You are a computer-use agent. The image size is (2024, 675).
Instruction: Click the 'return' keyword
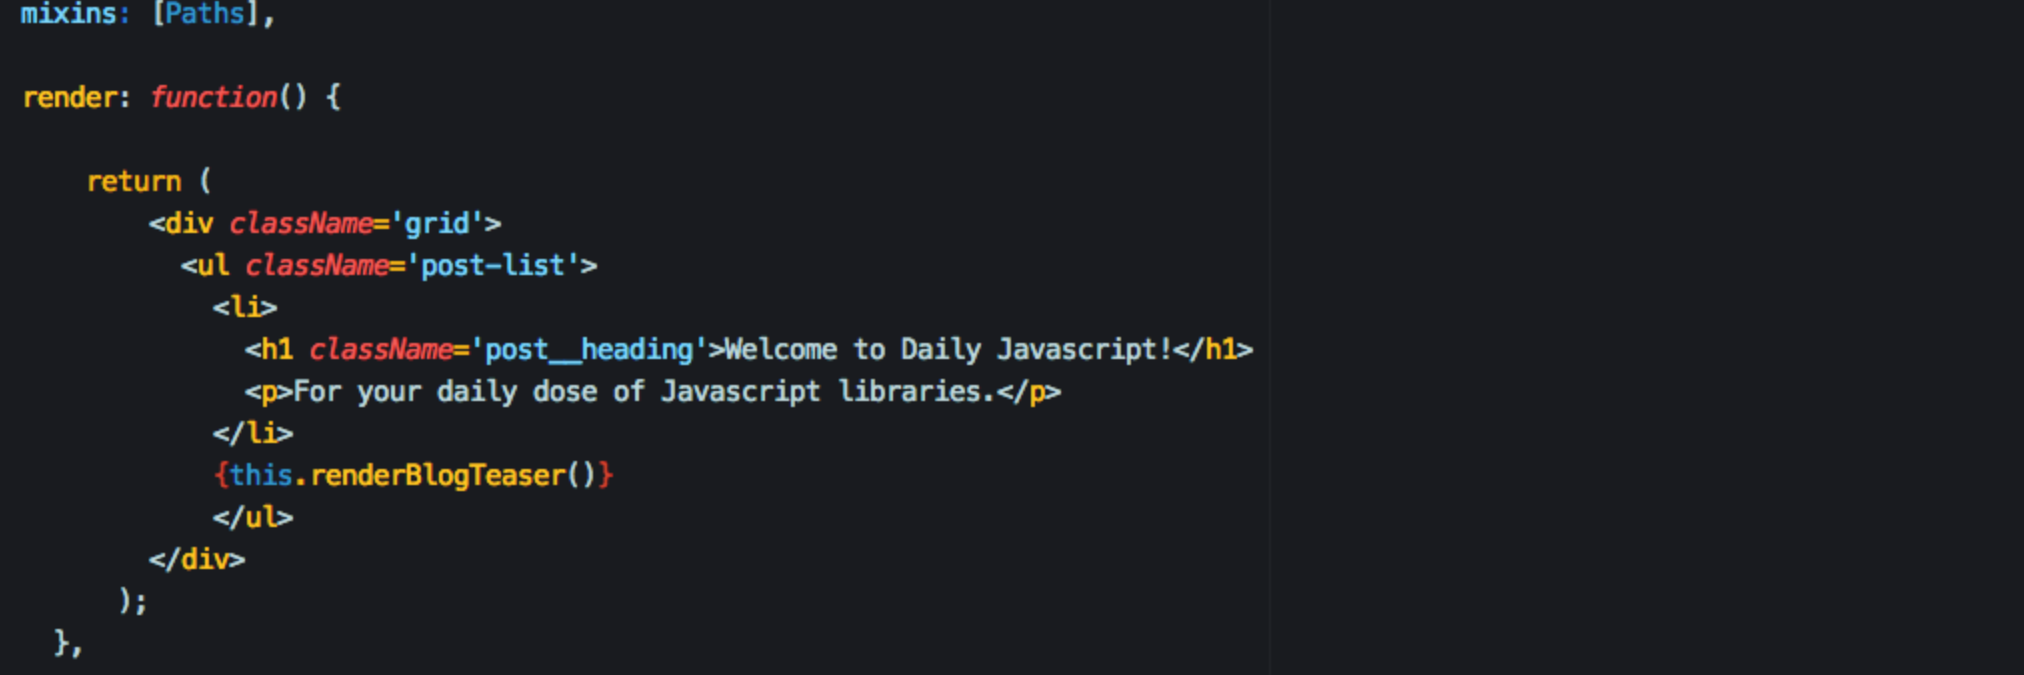tap(134, 181)
